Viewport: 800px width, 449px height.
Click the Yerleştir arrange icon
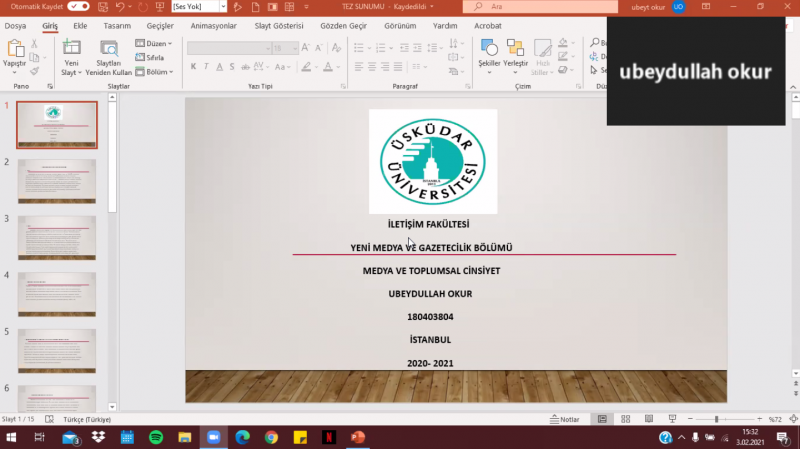tap(515, 48)
